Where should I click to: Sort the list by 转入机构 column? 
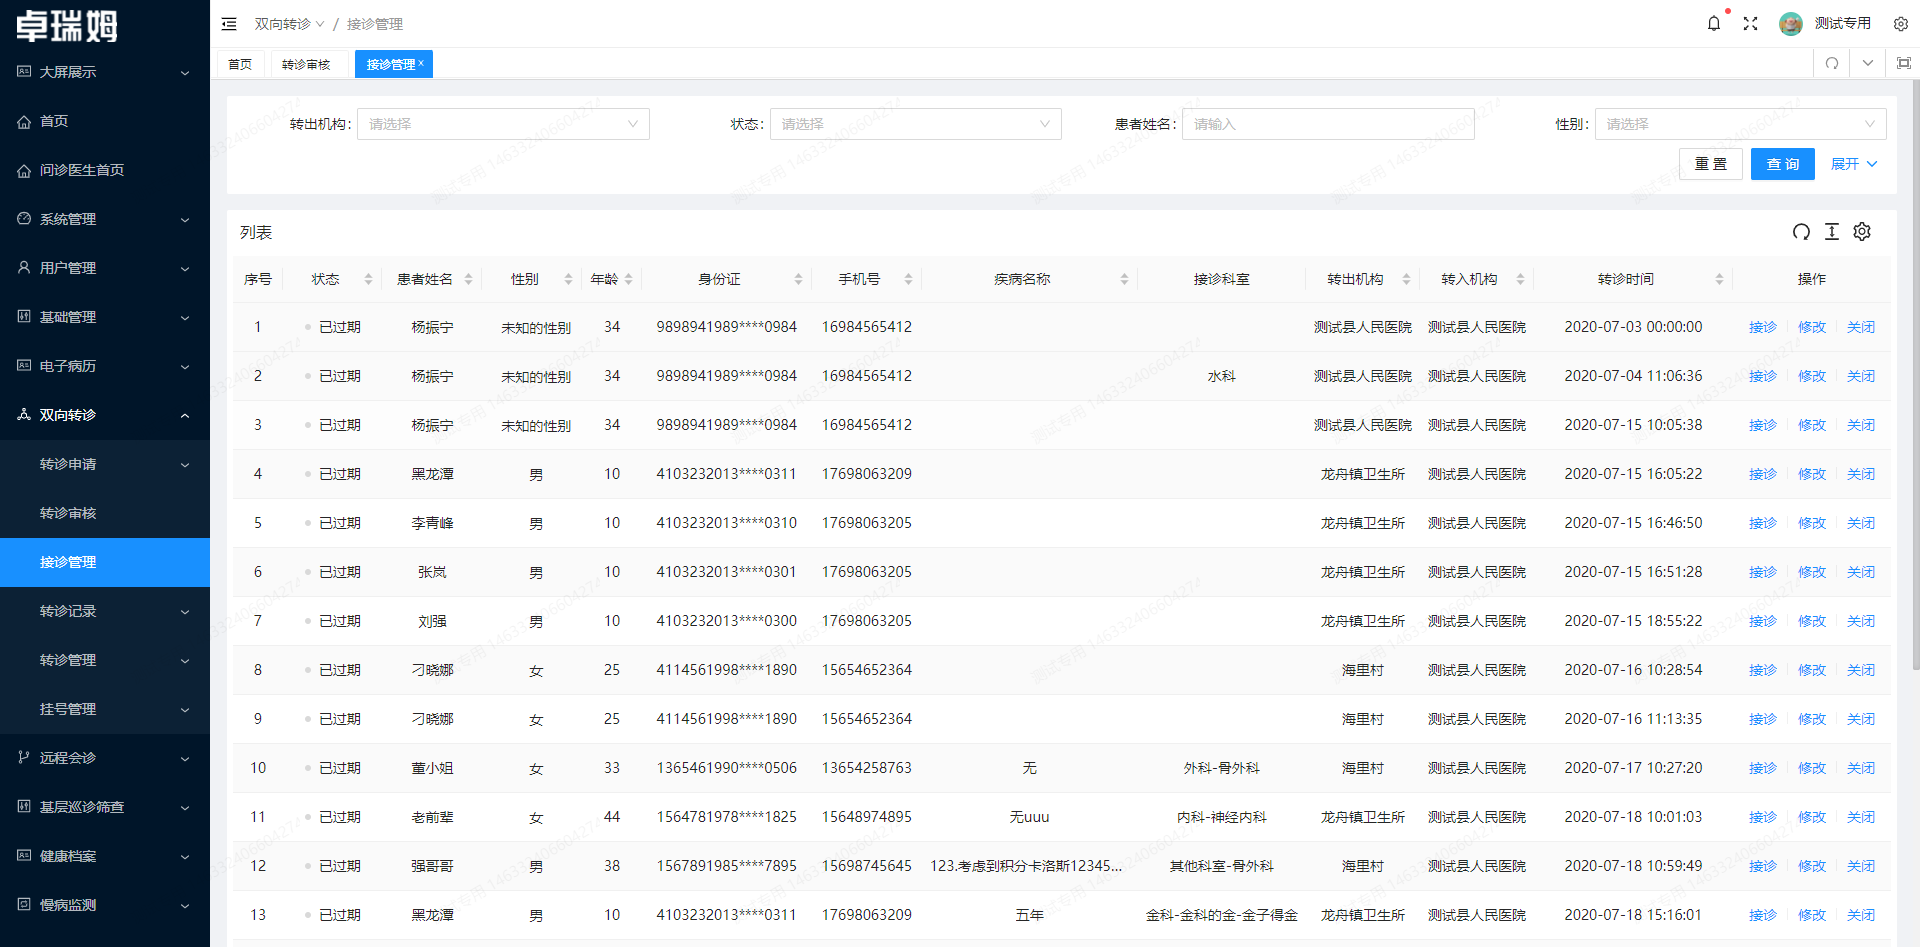(1520, 279)
